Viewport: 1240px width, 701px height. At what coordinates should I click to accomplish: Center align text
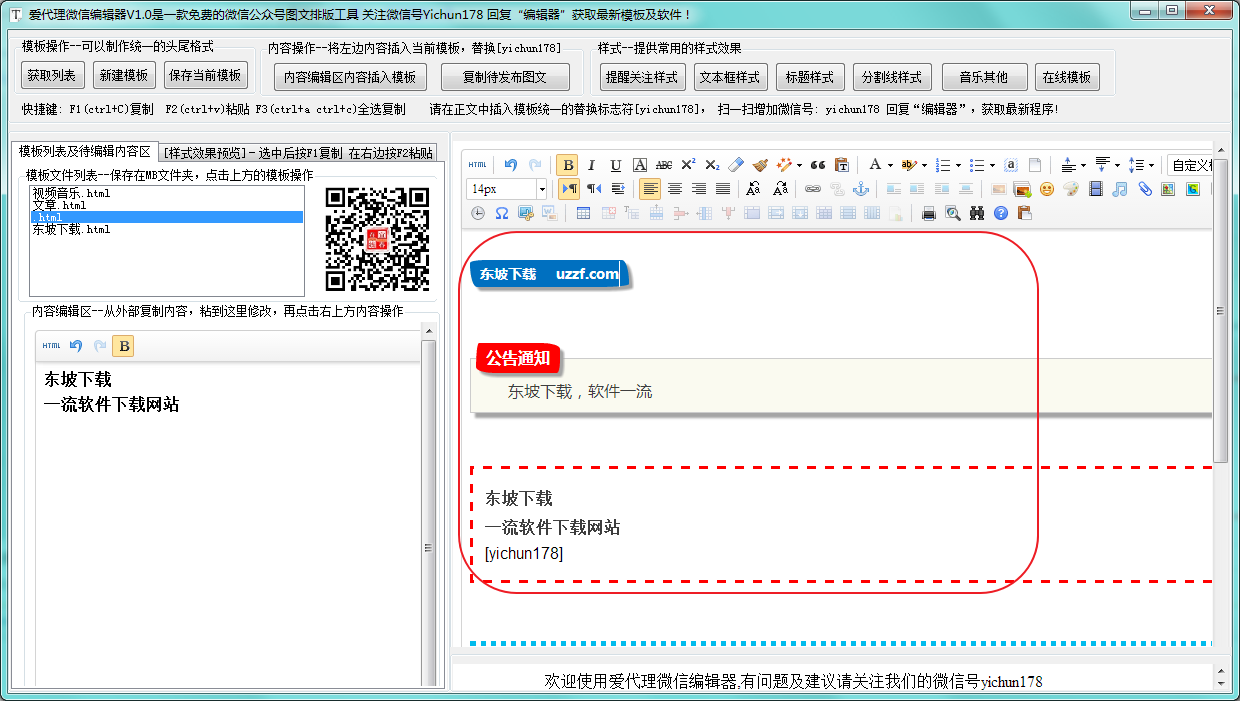click(675, 188)
